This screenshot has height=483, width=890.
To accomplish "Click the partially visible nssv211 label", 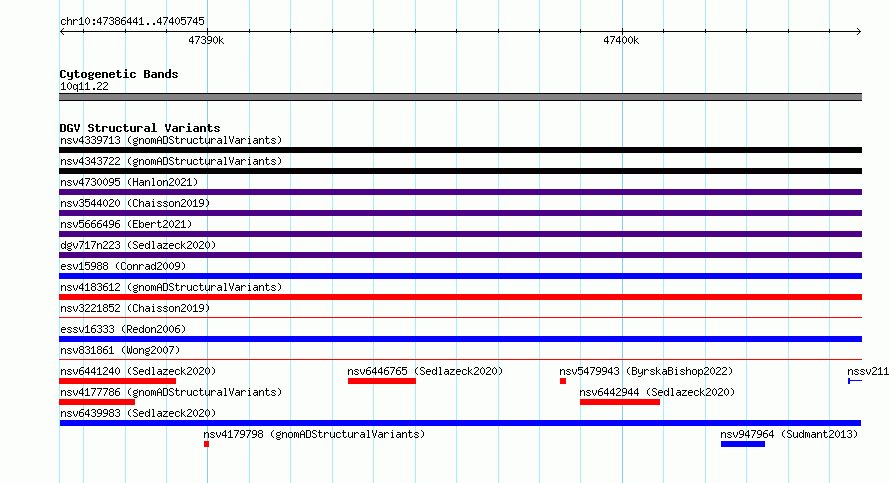I will (868, 371).
